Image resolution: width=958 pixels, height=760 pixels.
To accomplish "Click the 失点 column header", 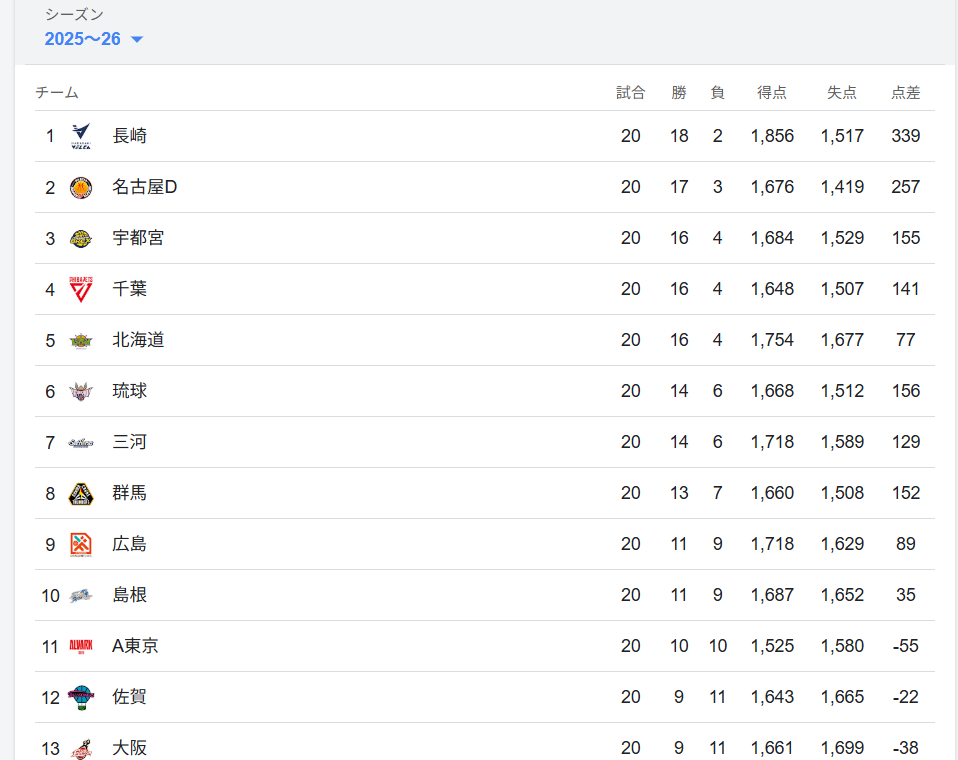I will click(842, 92).
